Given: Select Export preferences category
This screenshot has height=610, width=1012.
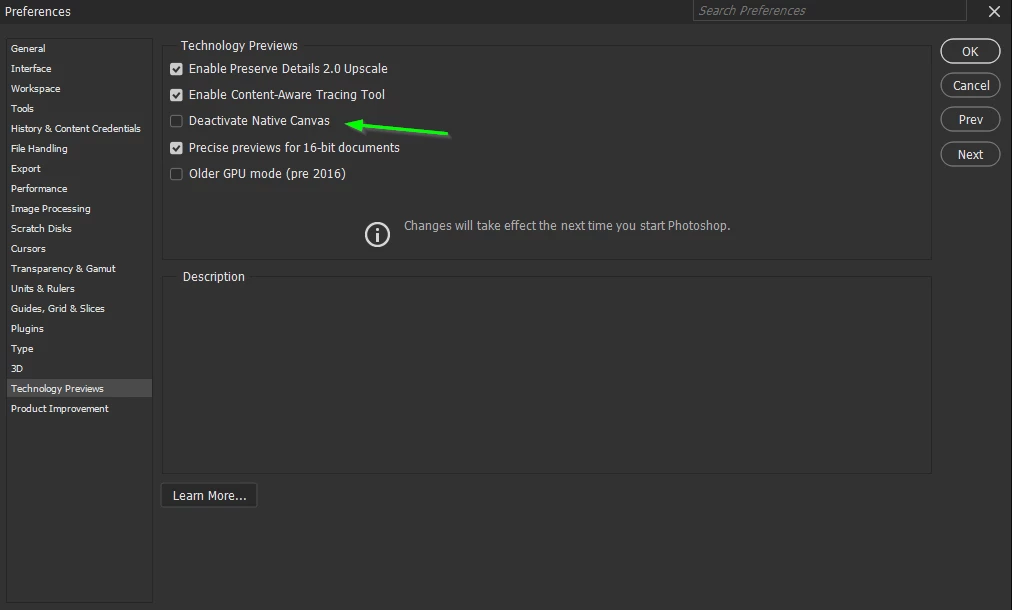Looking at the screenshot, I should [x=79, y=168].
